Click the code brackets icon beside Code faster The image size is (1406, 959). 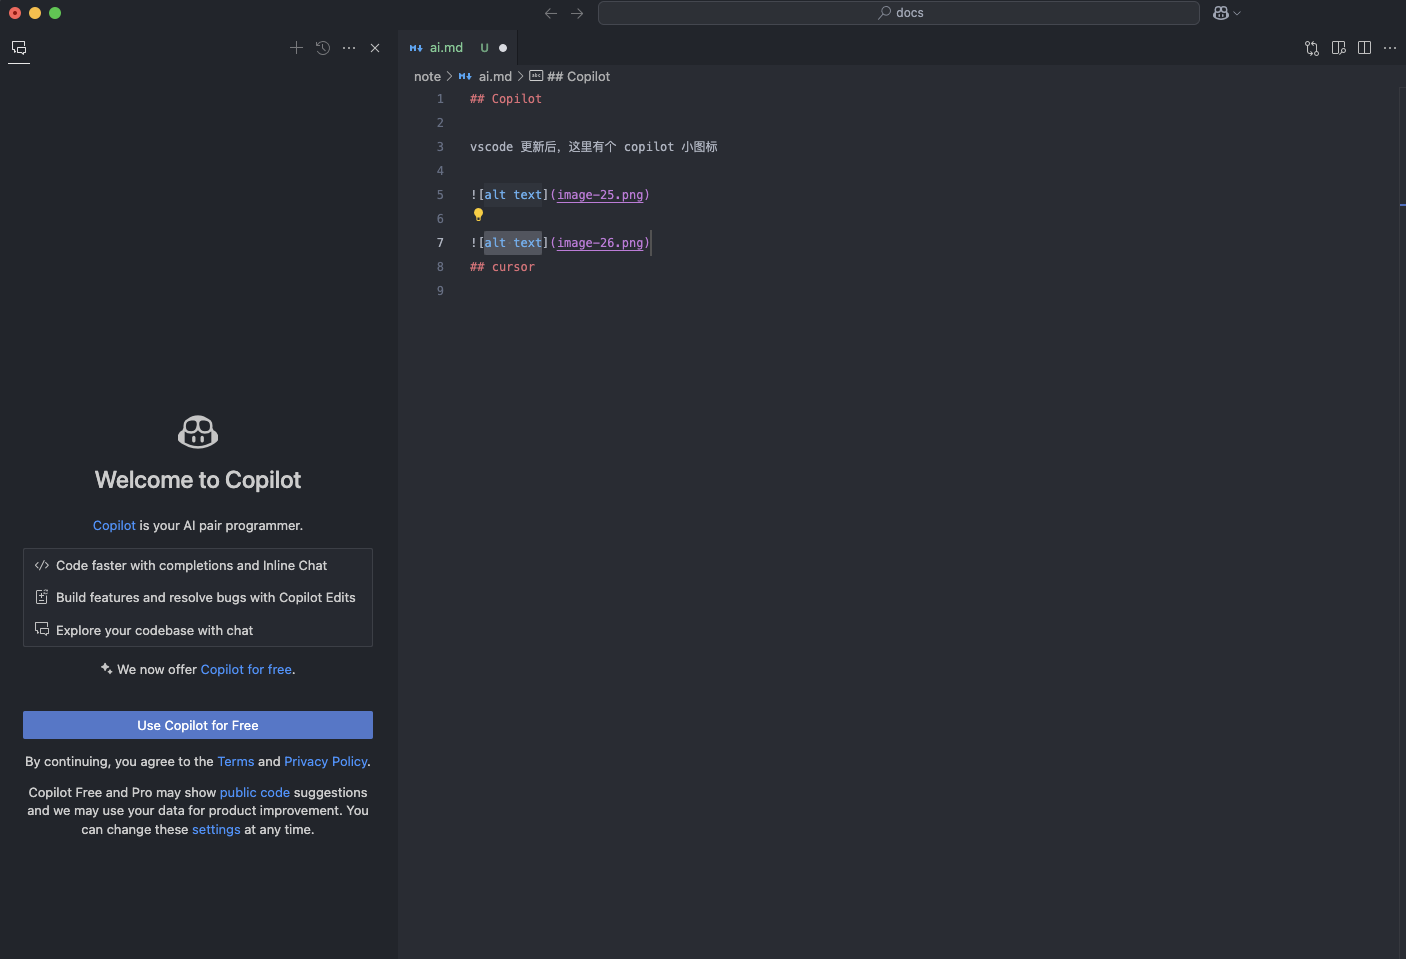coord(42,566)
